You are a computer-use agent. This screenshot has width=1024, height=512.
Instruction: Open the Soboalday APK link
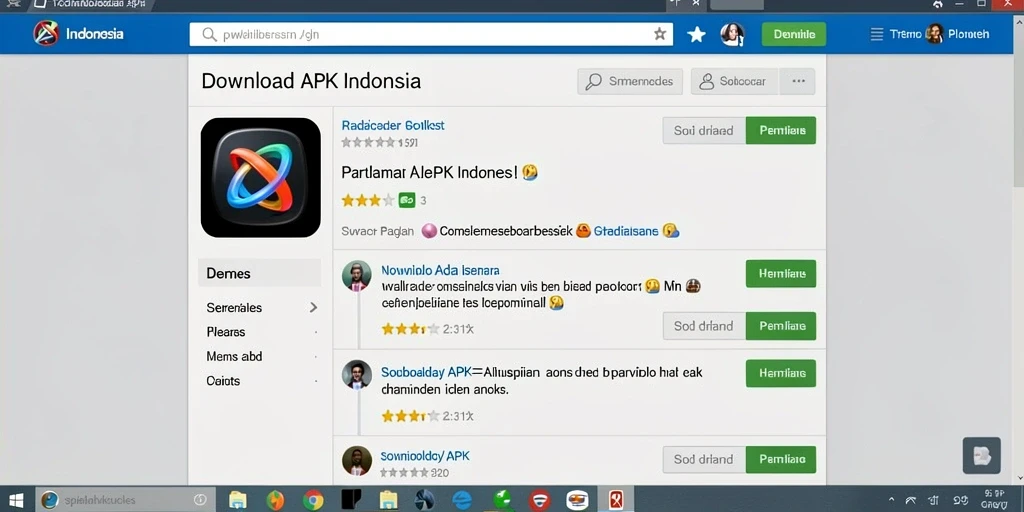click(x=426, y=373)
